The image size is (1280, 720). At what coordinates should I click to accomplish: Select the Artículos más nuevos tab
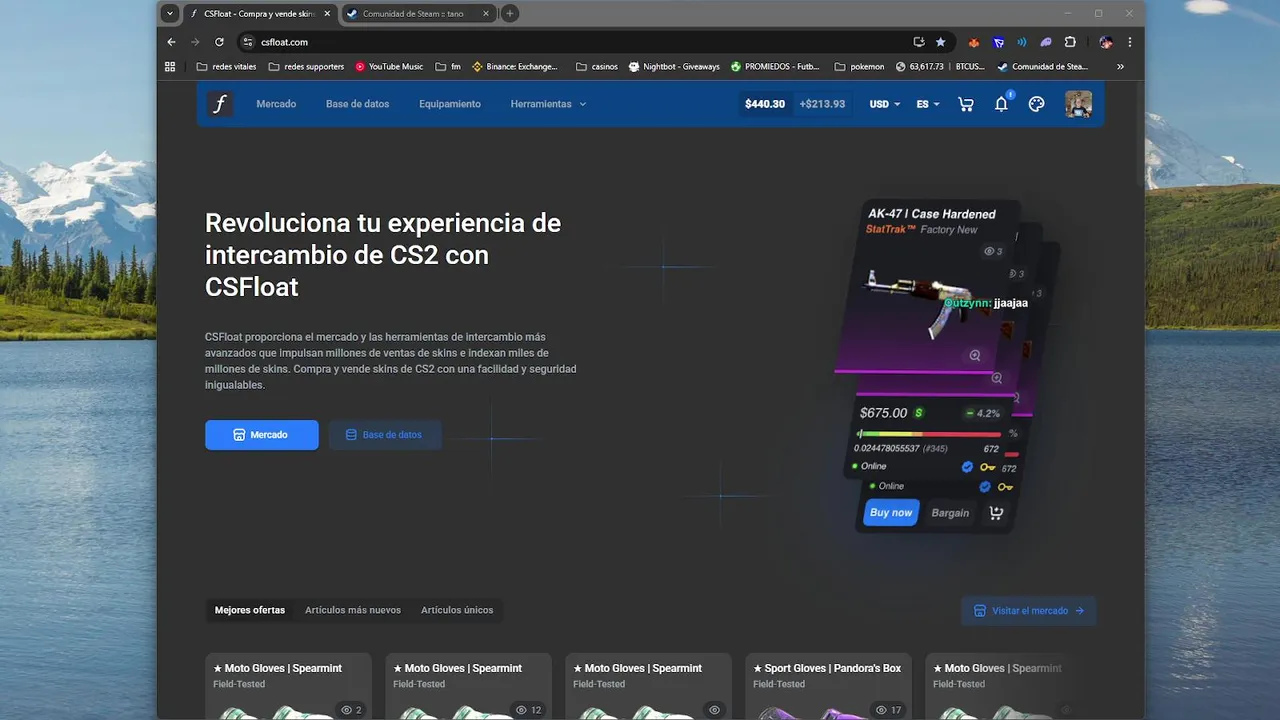click(353, 610)
